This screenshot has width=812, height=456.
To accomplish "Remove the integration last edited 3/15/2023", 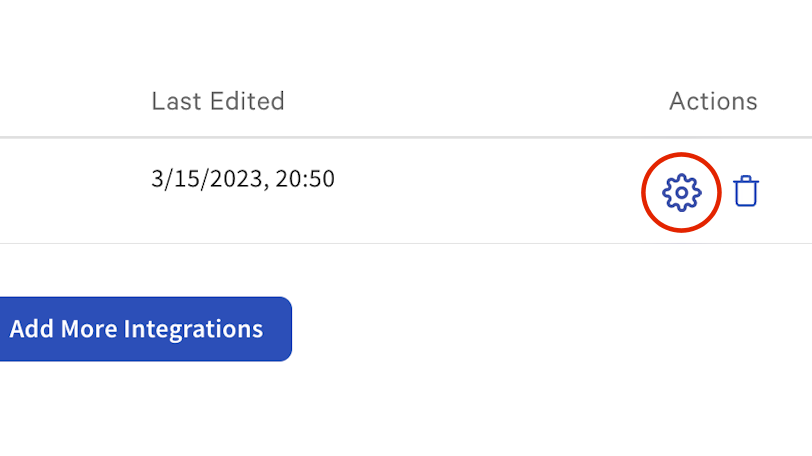I will pyautogui.click(x=746, y=191).
